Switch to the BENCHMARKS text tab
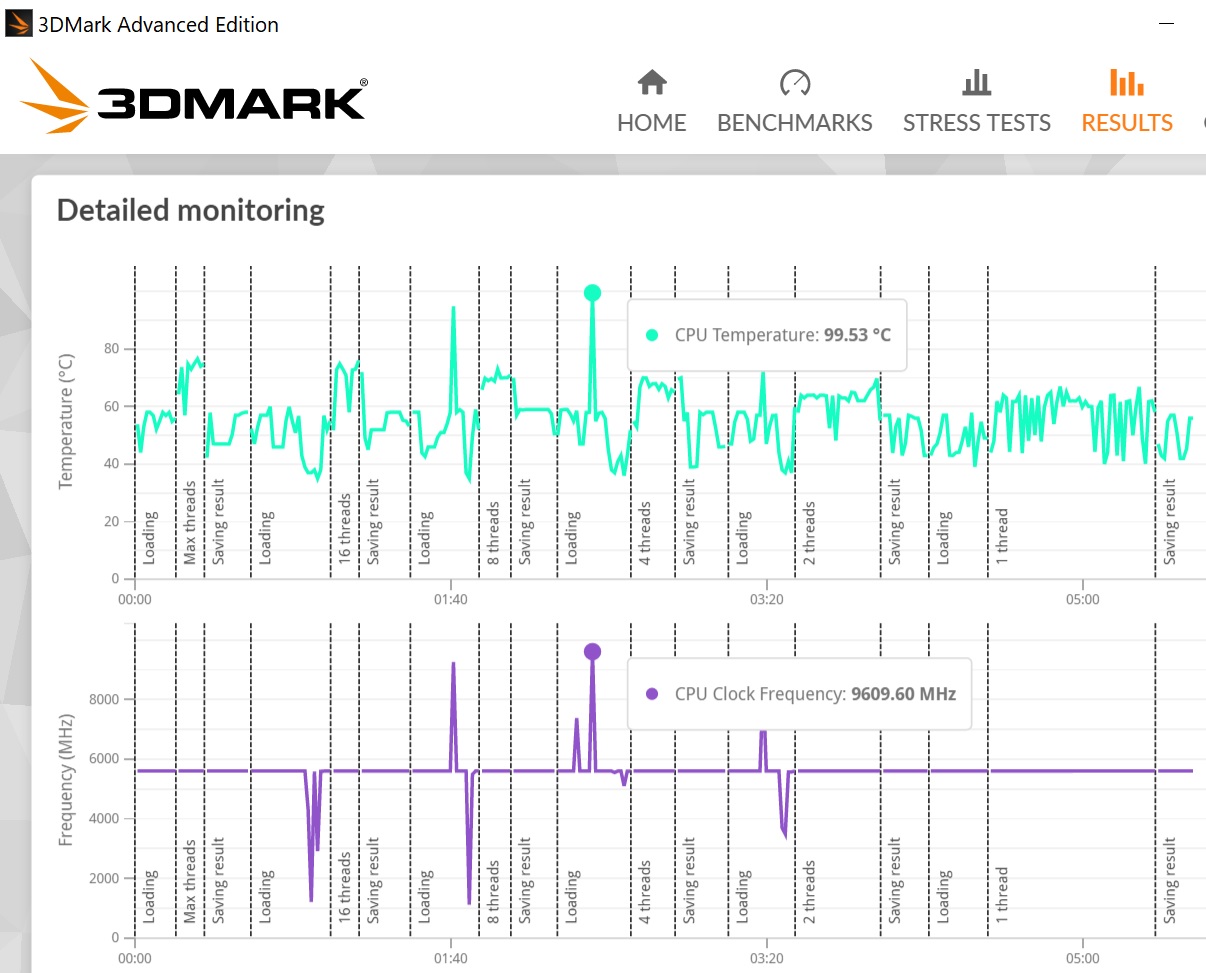The image size is (1206, 973). tap(794, 123)
